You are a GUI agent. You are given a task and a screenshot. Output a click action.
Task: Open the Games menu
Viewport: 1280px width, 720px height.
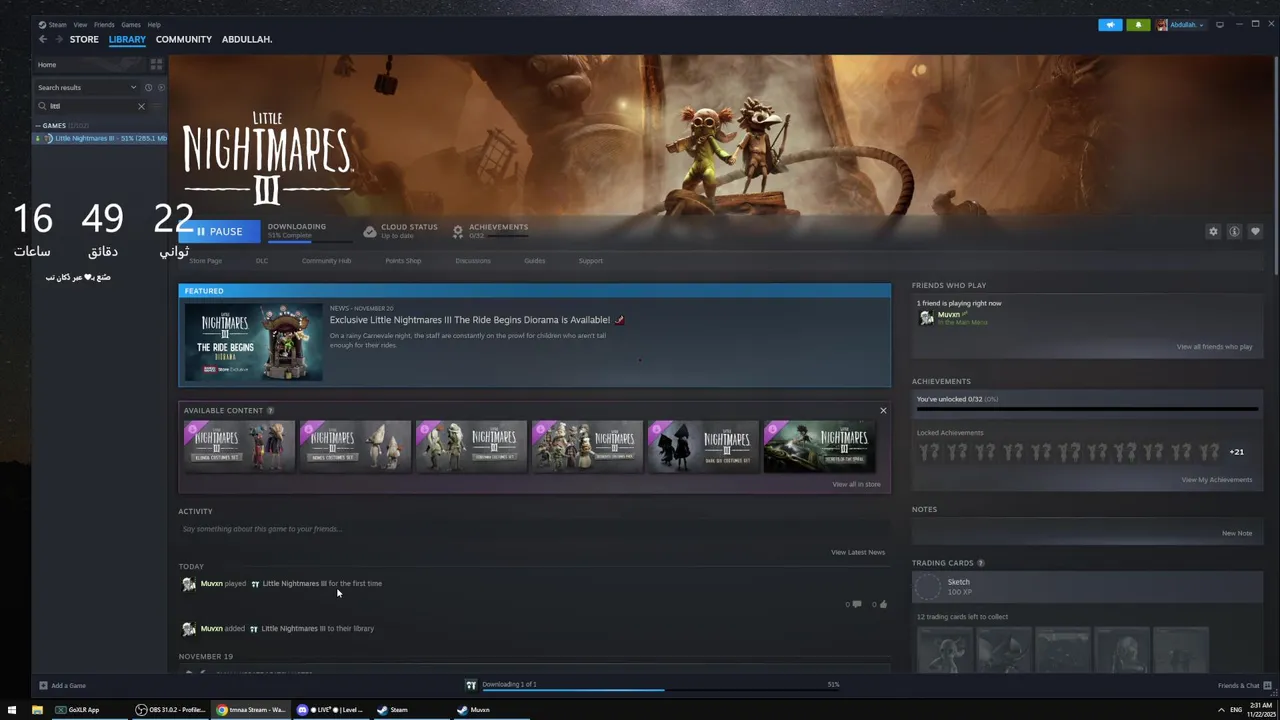[x=131, y=24]
